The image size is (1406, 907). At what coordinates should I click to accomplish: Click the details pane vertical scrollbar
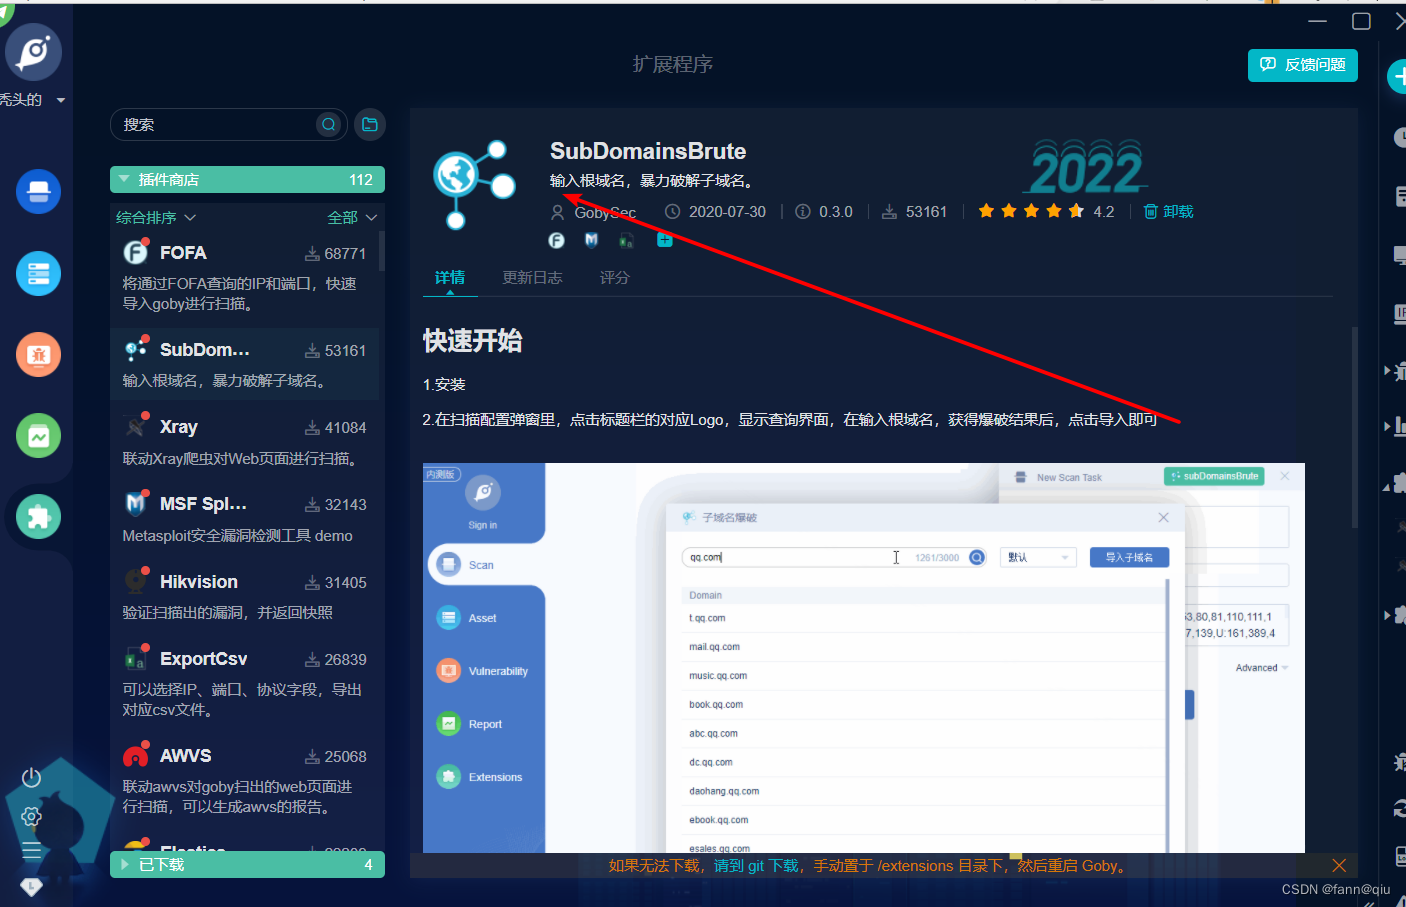(x=1355, y=427)
